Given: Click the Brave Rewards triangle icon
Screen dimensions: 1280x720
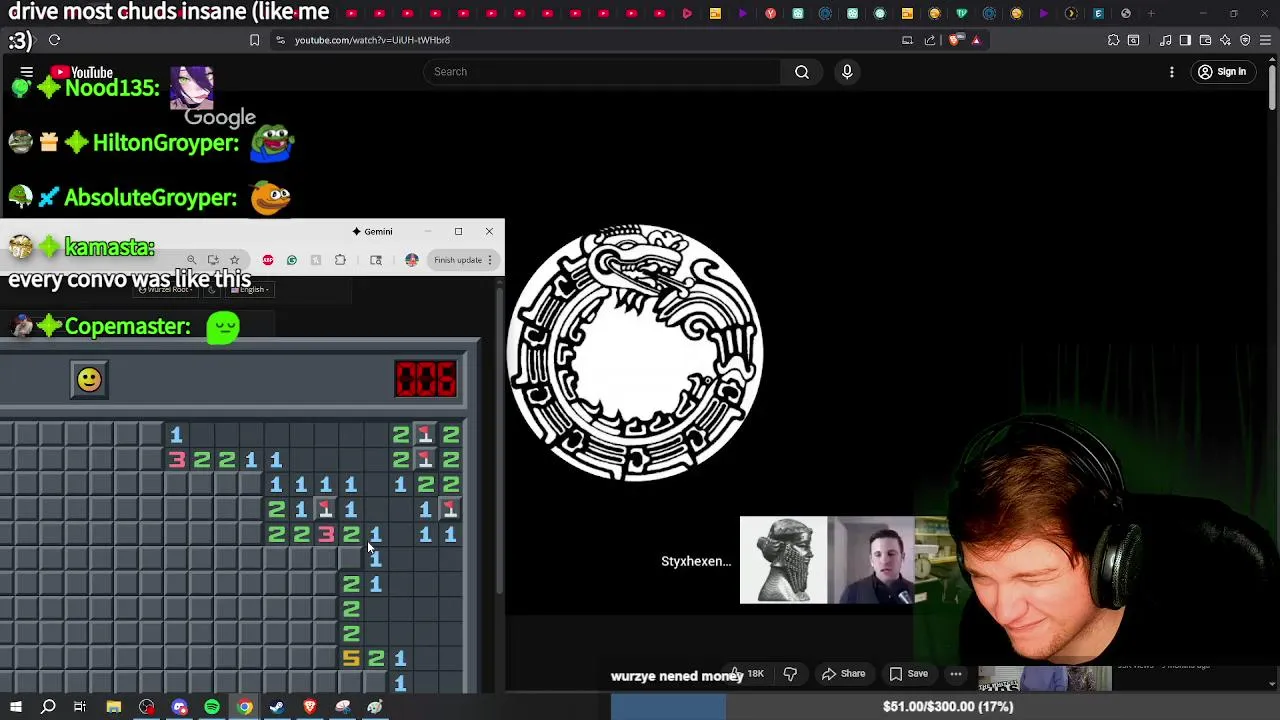Looking at the screenshot, I should coord(976,40).
